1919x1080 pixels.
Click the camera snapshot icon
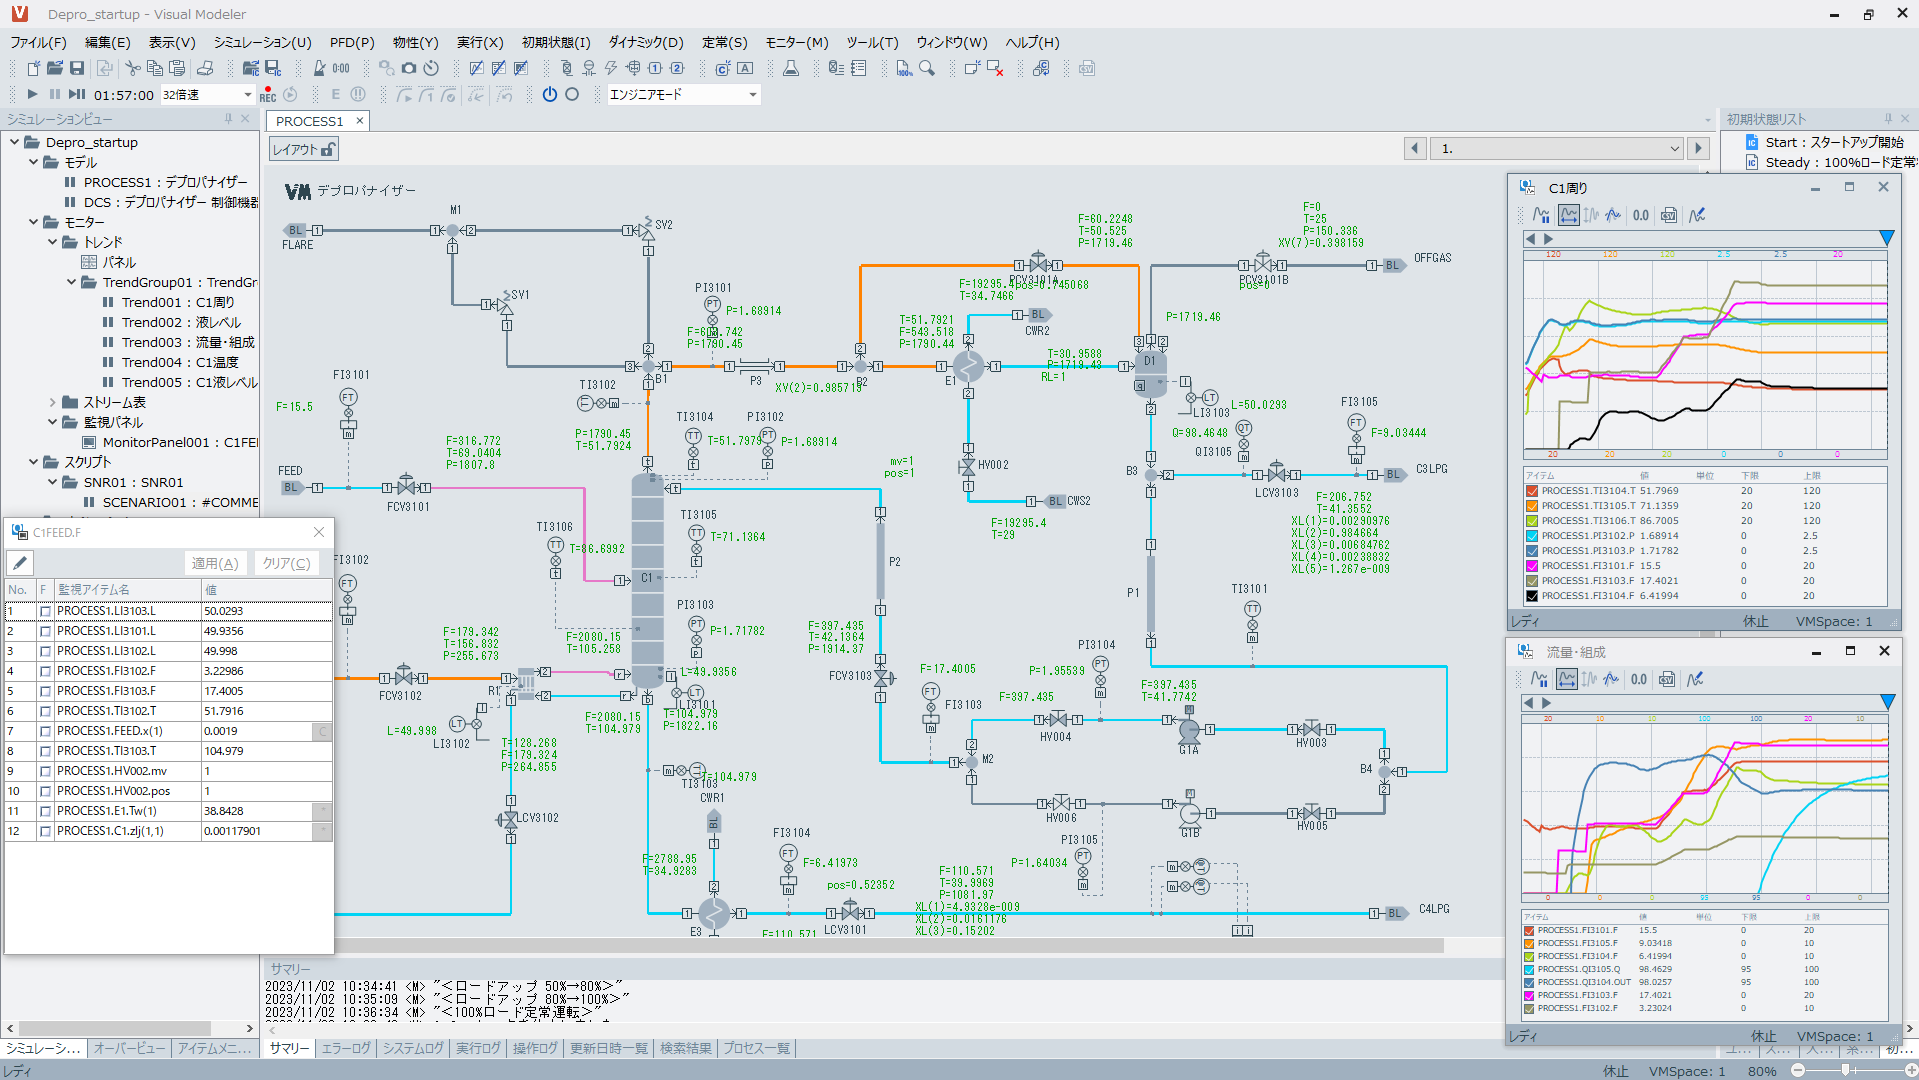point(409,68)
